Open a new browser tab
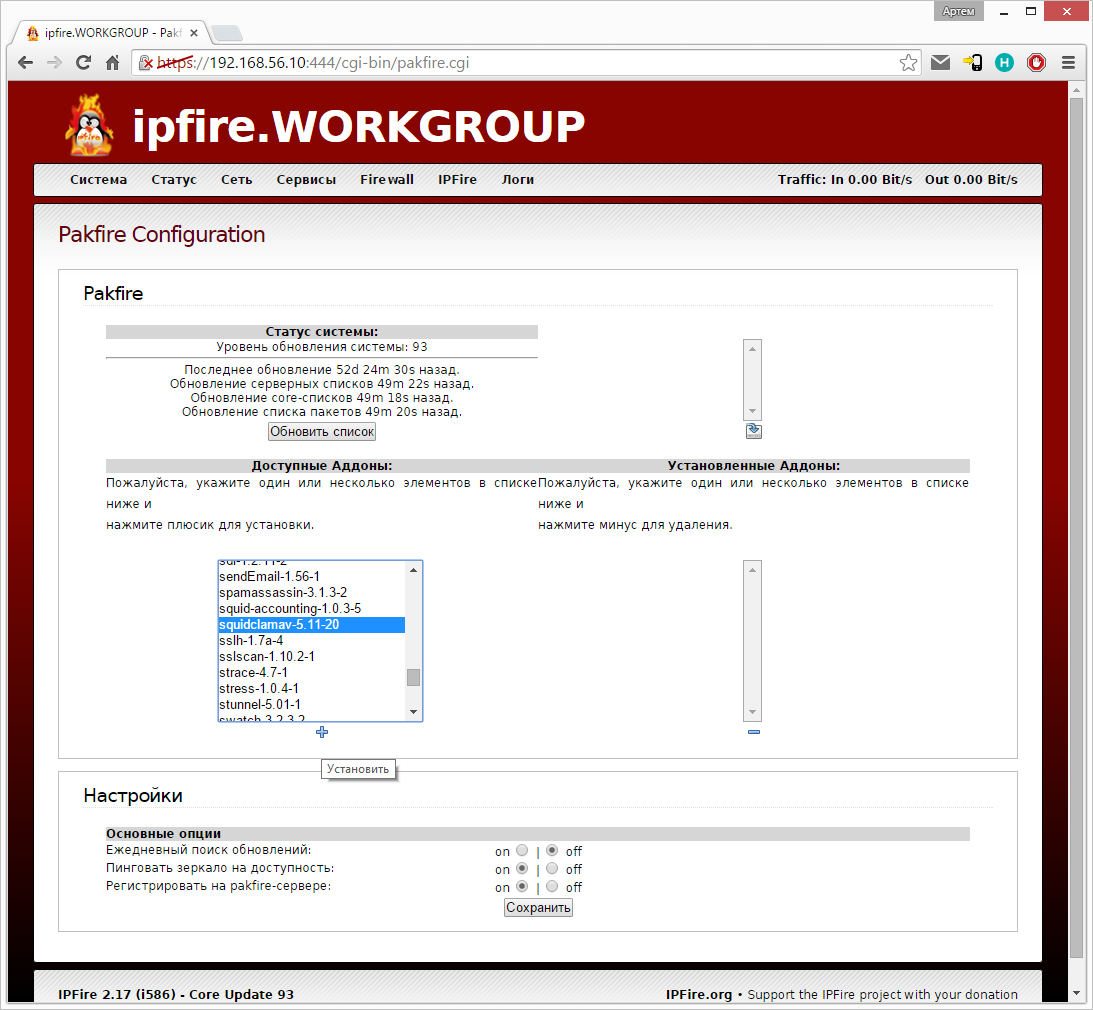Image resolution: width=1093 pixels, height=1010 pixels. [227, 33]
